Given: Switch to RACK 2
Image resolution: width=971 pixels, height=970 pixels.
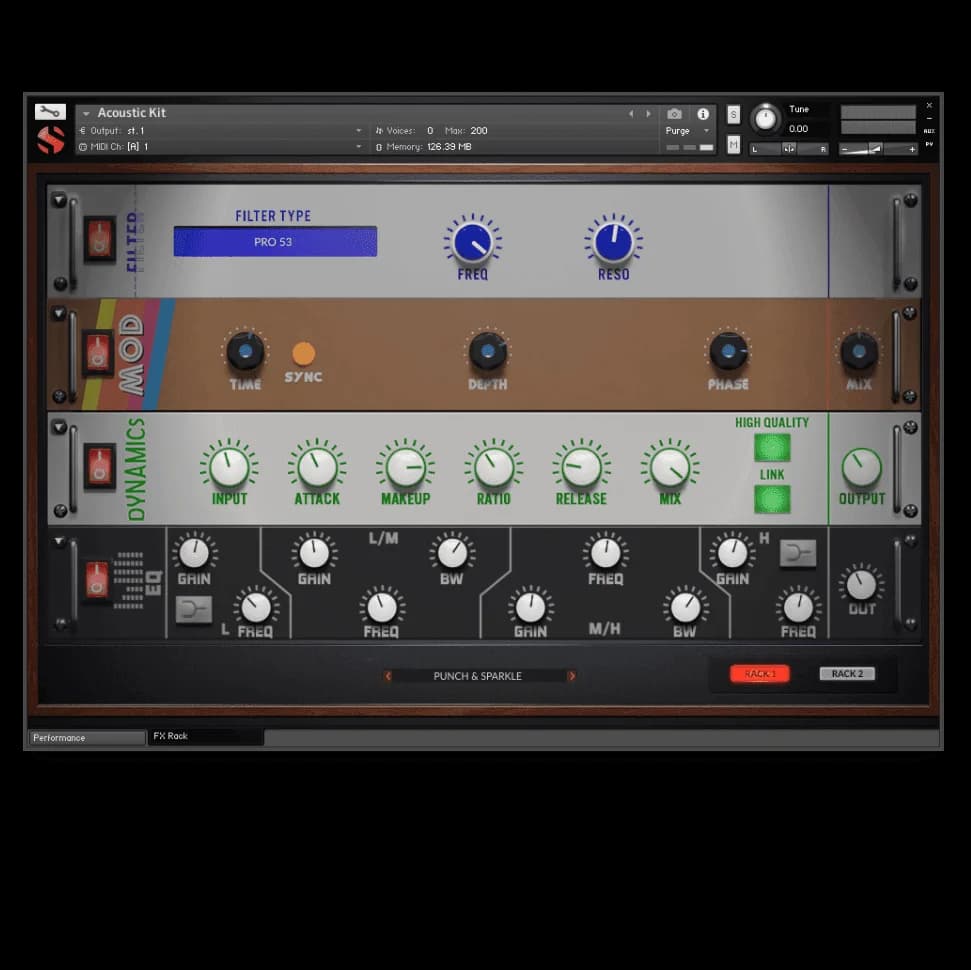Looking at the screenshot, I should coord(846,673).
